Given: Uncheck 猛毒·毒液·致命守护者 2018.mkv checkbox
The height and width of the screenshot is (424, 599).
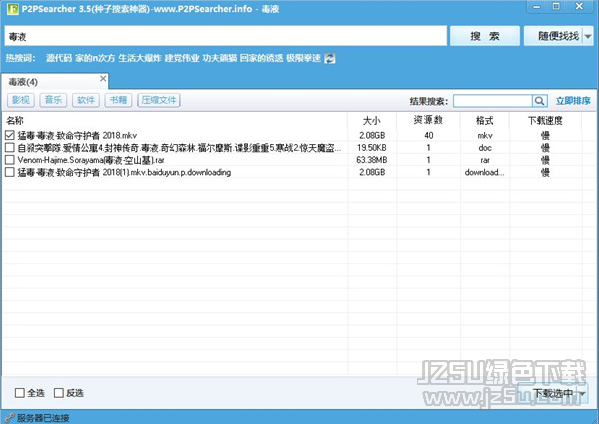Looking at the screenshot, I should pos(10,135).
